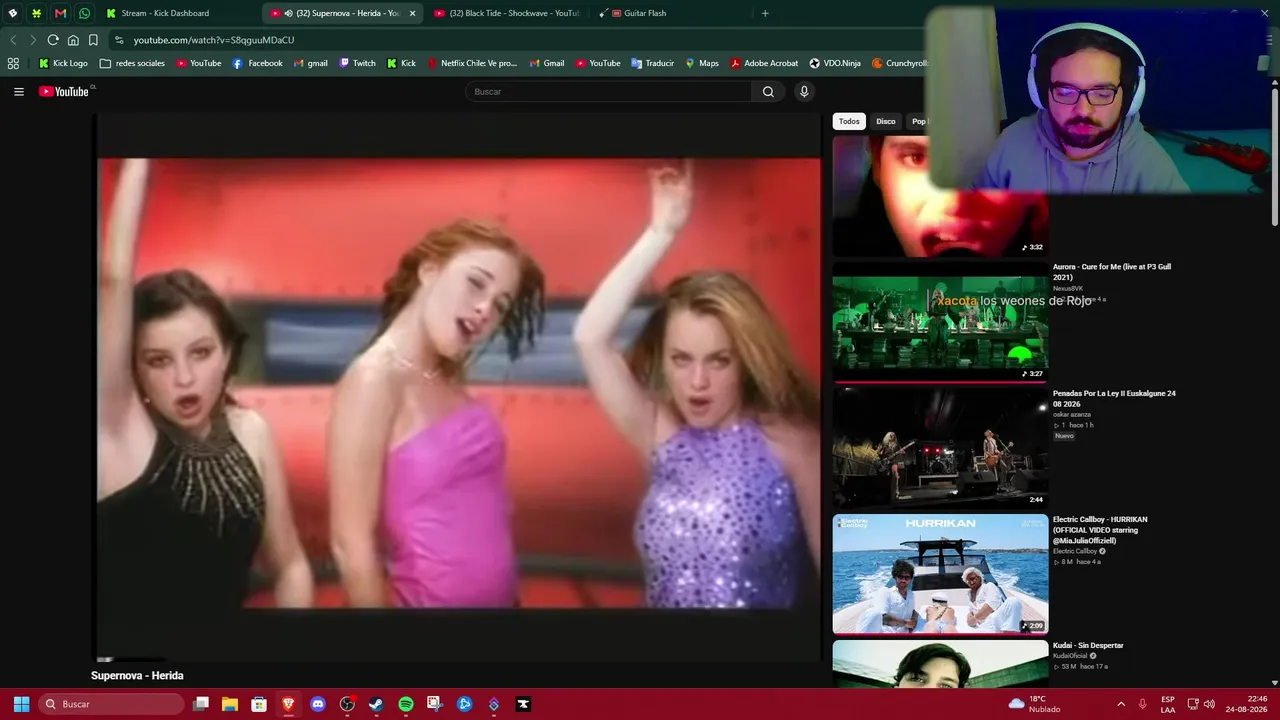Open Spotify from the taskbar
Image resolution: width=1280 pixels, height=720 pixels.
(x=405, y=704)
